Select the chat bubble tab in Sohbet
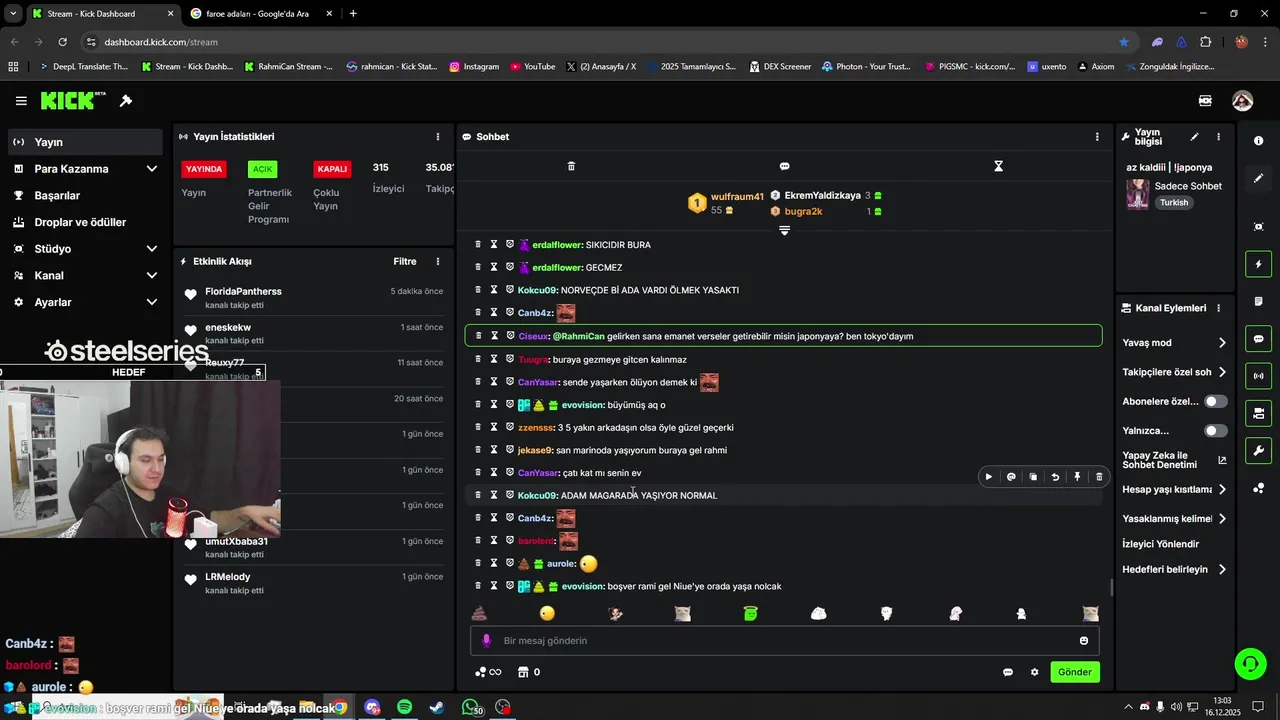This screenshot has height=720, width=1280. [784, 166]
